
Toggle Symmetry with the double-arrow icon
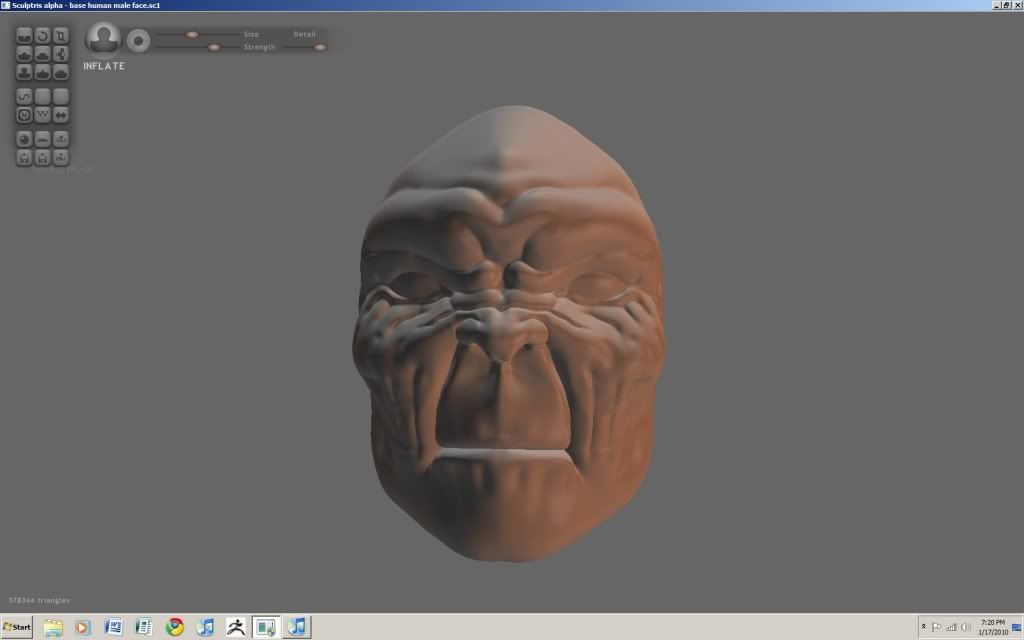(61, 115)
